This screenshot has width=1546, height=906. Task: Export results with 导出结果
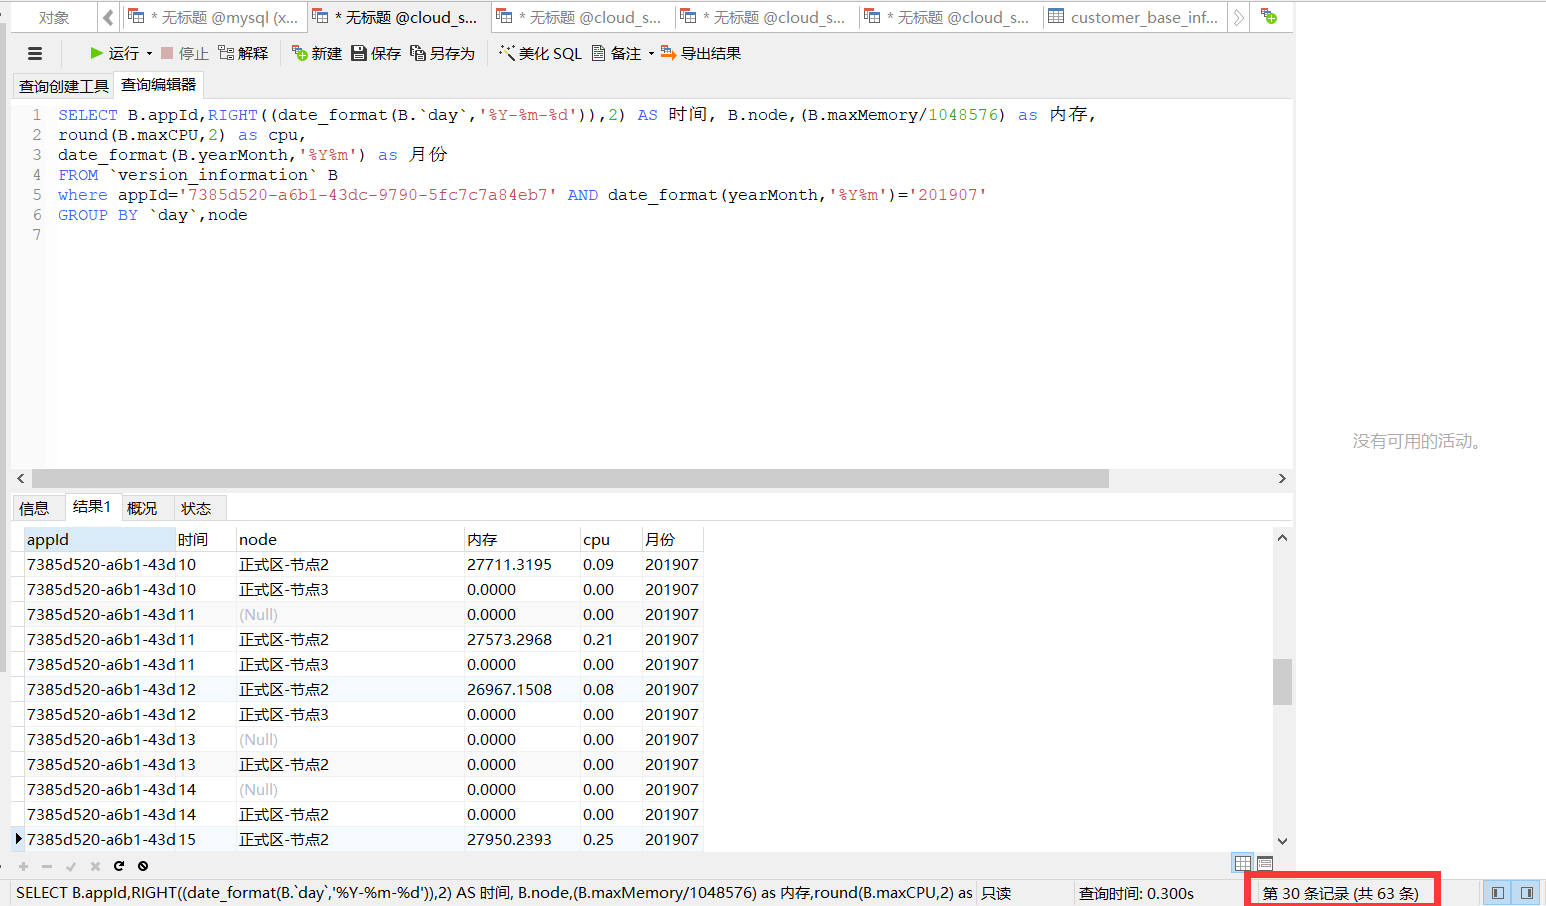pos(701,53)
